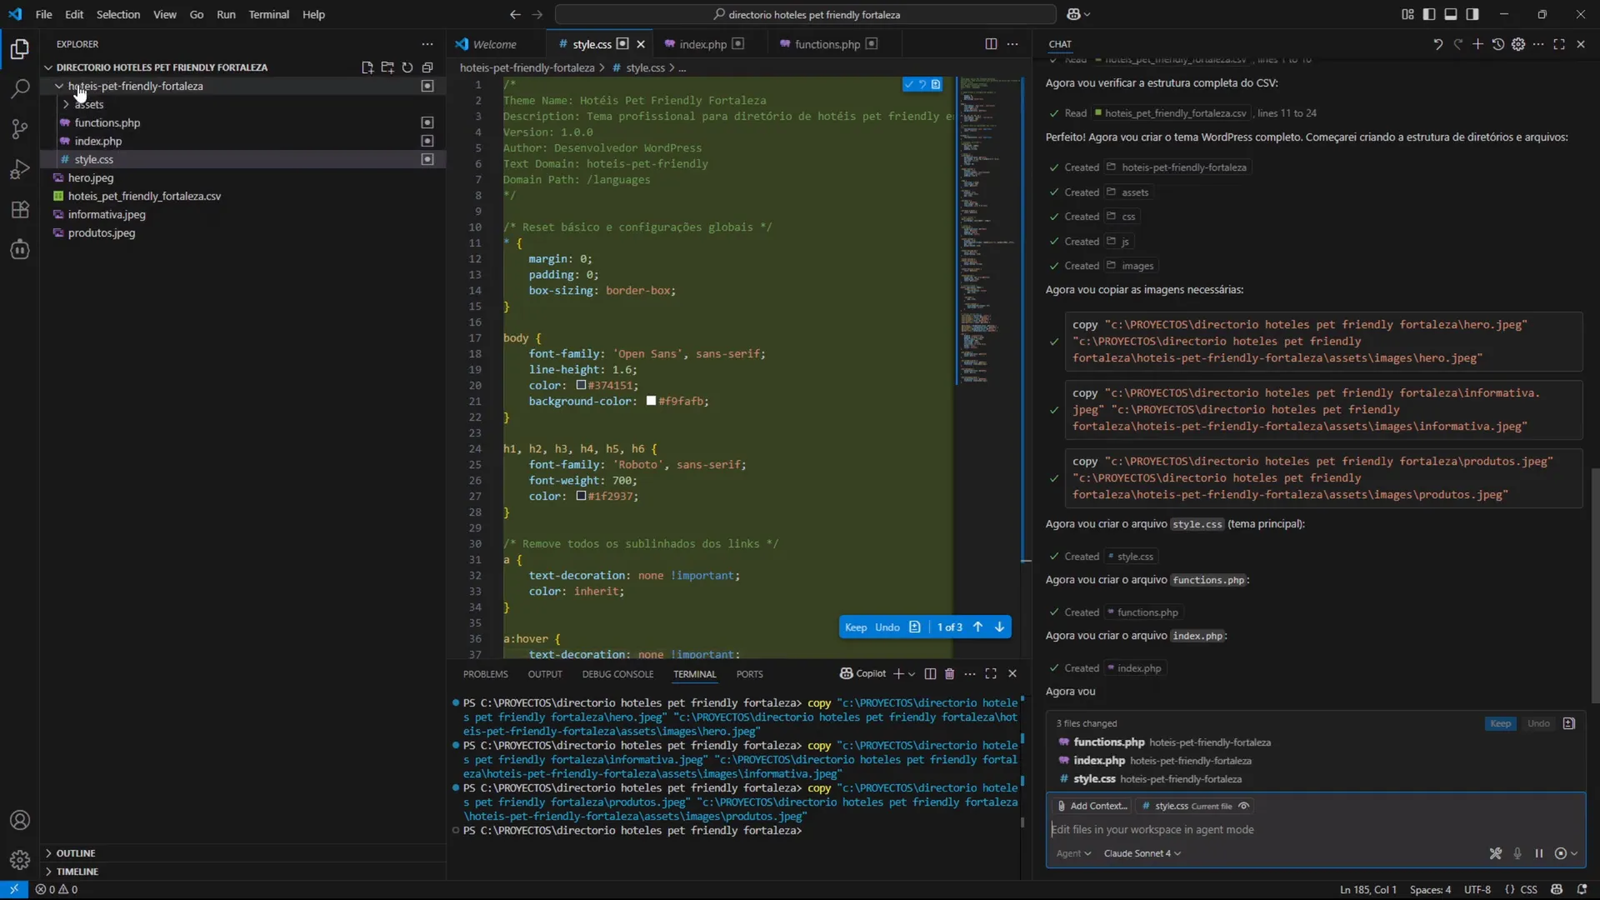Open the File menu
The image size is (1600, 900).
(x=44, y=14)
